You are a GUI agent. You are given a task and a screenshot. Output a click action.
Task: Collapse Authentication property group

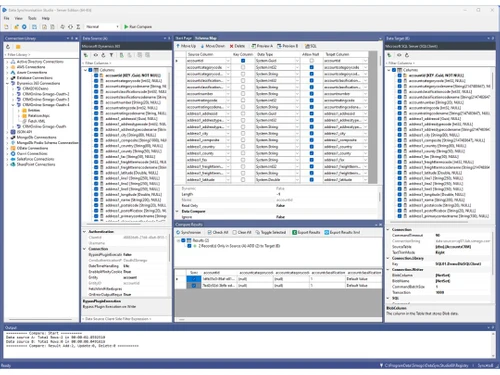pyautogui.click(x=85, y=231)
